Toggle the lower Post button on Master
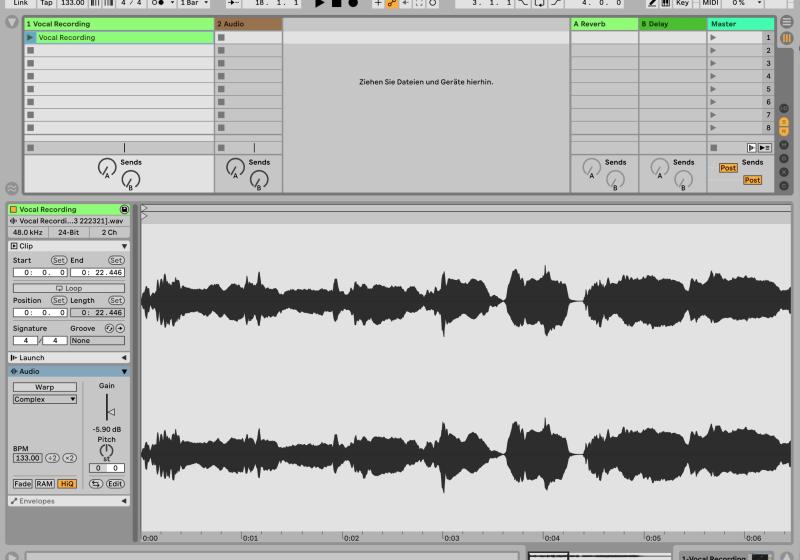The width and height of the screenshot is (800, 560). [752, 180]
